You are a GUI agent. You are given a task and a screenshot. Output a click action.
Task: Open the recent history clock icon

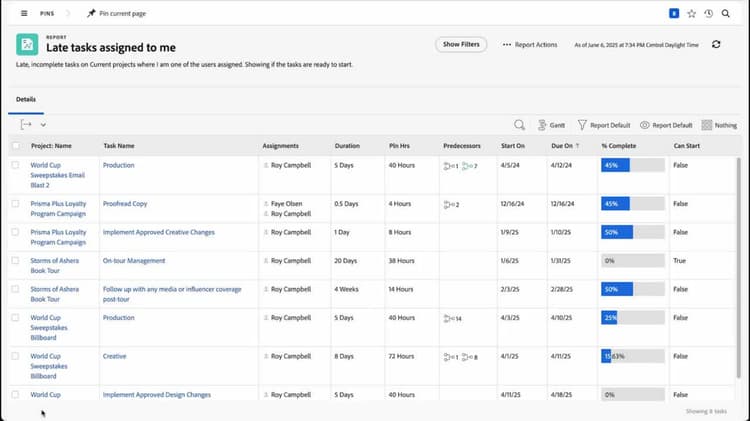click(708, 14)
